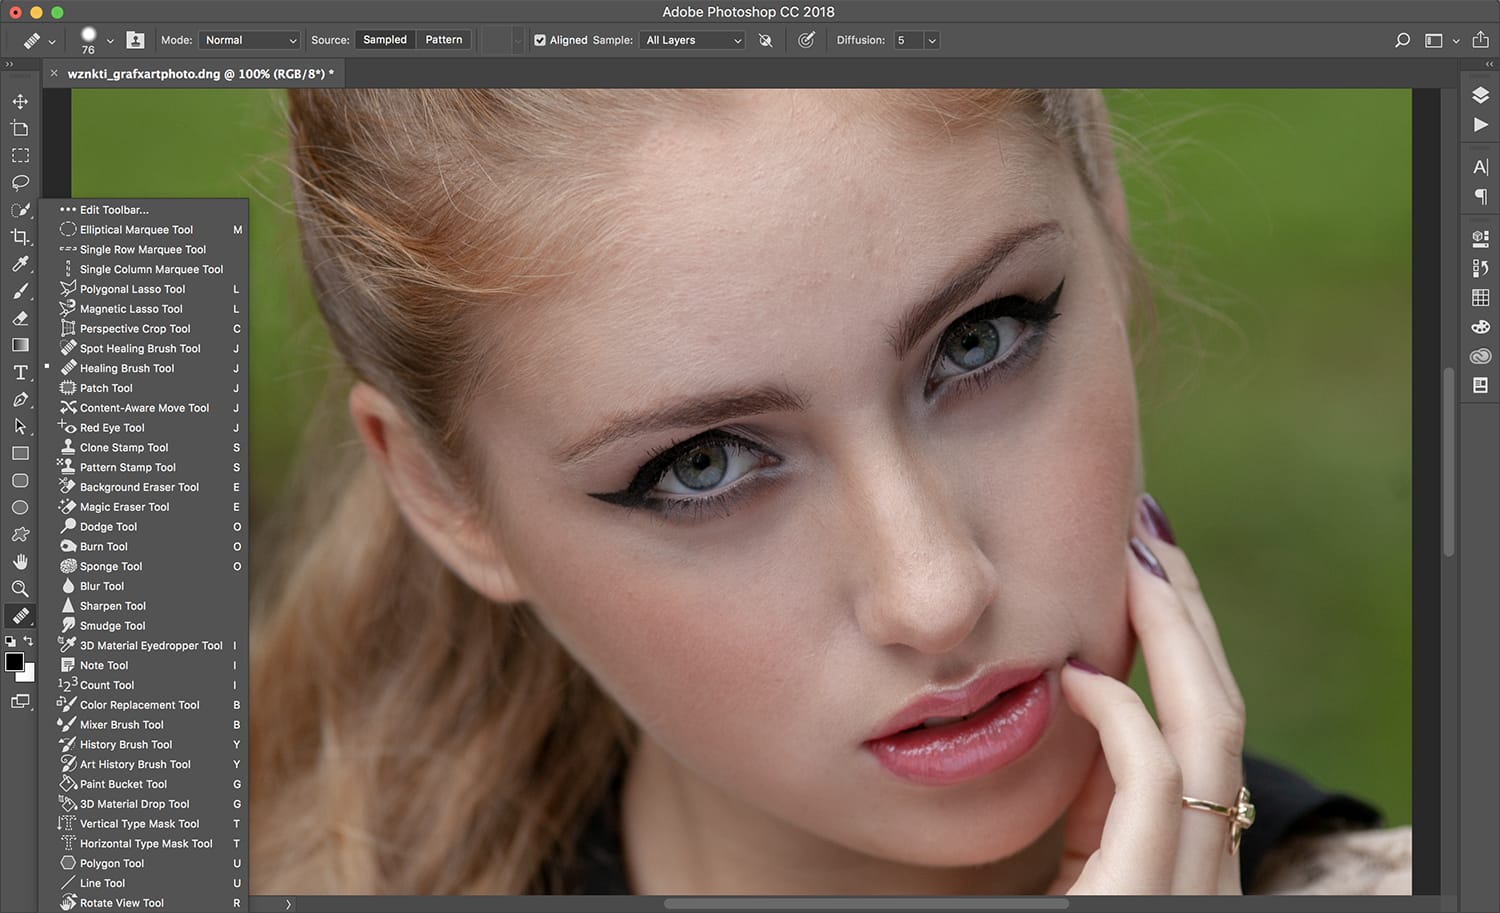This screenshot has width=1500, height=913.
Task: Toggle the Aligned checkbox
Action: (x=540, y=40)
